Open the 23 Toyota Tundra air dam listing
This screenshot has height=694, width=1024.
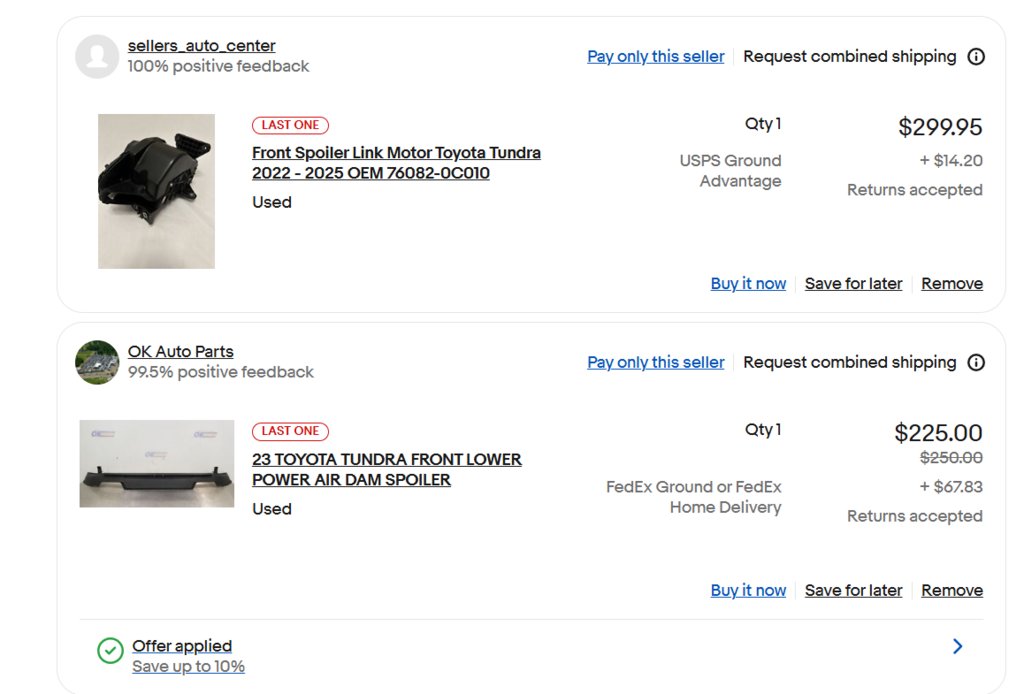387,469
